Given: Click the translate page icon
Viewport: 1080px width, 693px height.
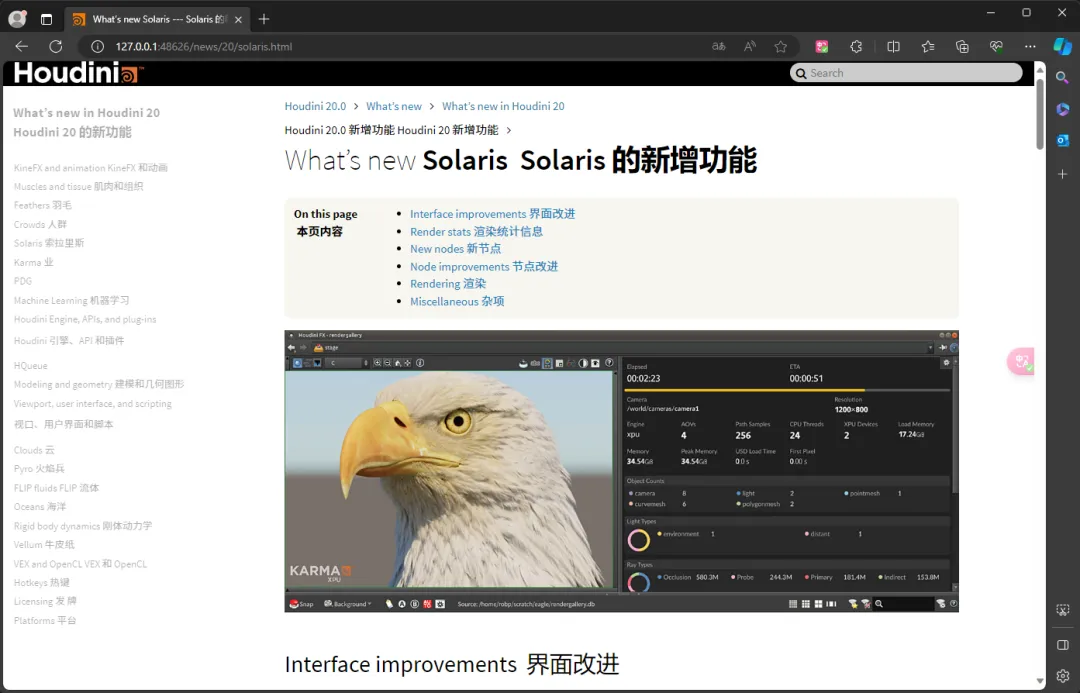Looking at the screenshot, I should coord(718,47).
